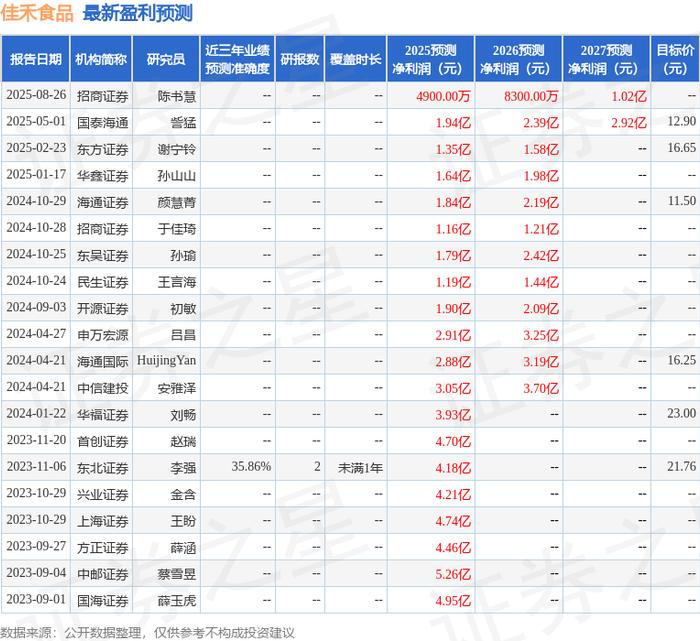This screenshot has height=641, width=700.
Task: Click the 3.70亿 forecast value
Action: [541, 388]
